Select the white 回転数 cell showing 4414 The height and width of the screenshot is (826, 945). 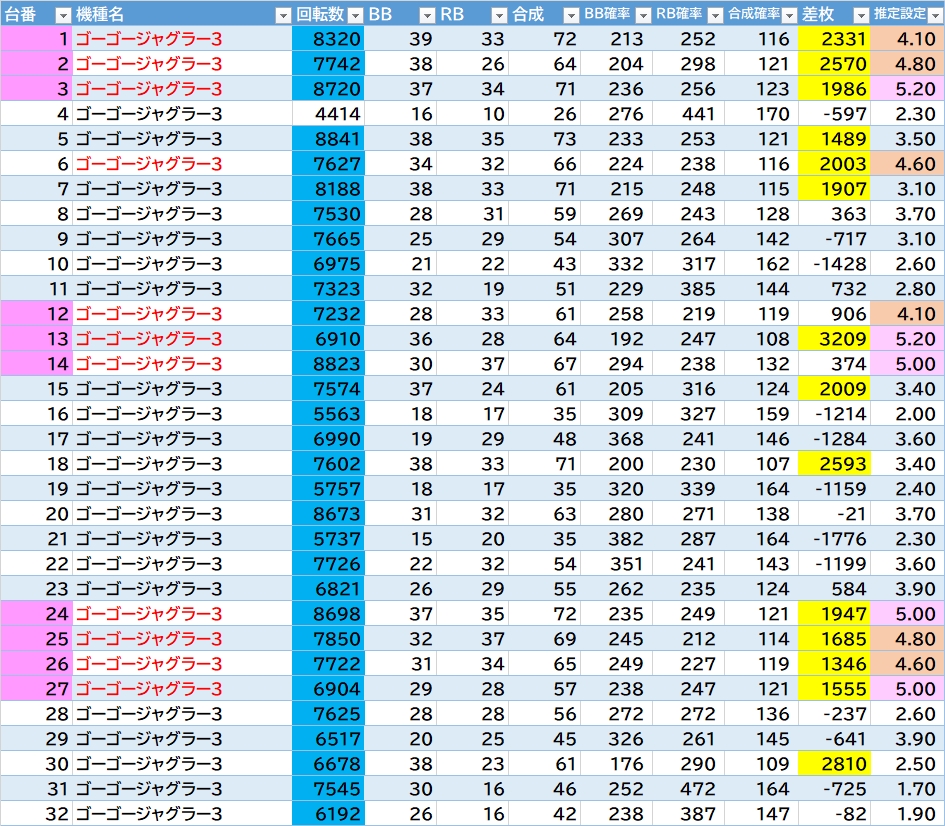(x=329, y=114)
